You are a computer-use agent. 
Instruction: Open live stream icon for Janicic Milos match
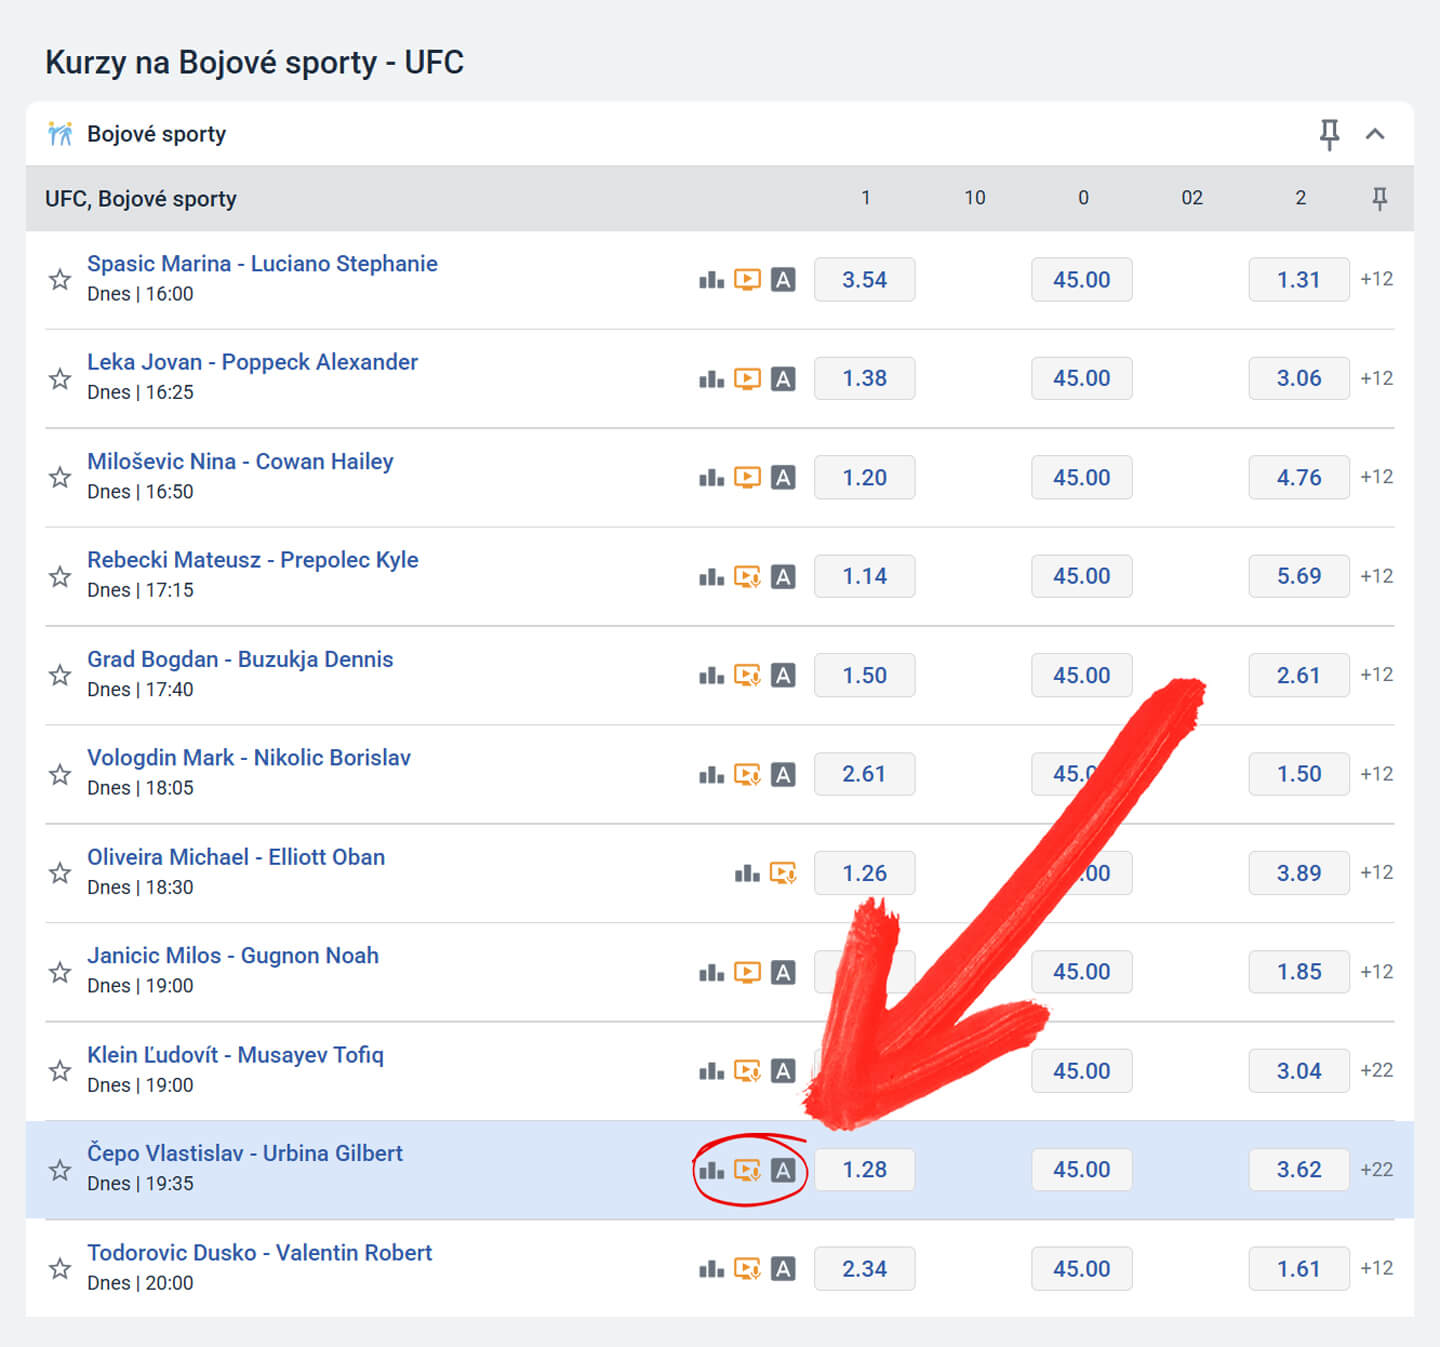(x=747, y=972)
